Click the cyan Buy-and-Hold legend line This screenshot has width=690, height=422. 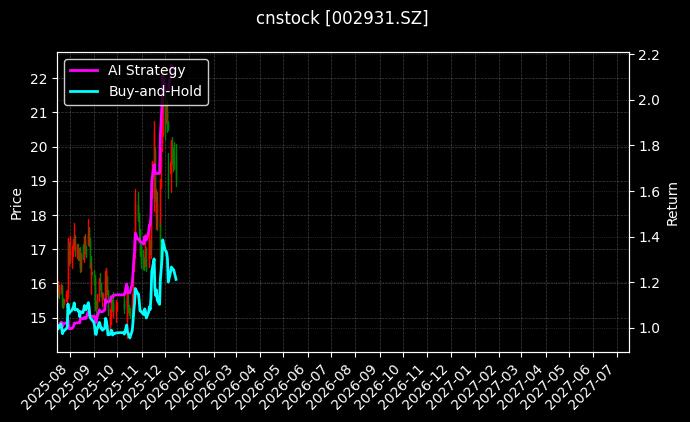click(x=85, y=91)
